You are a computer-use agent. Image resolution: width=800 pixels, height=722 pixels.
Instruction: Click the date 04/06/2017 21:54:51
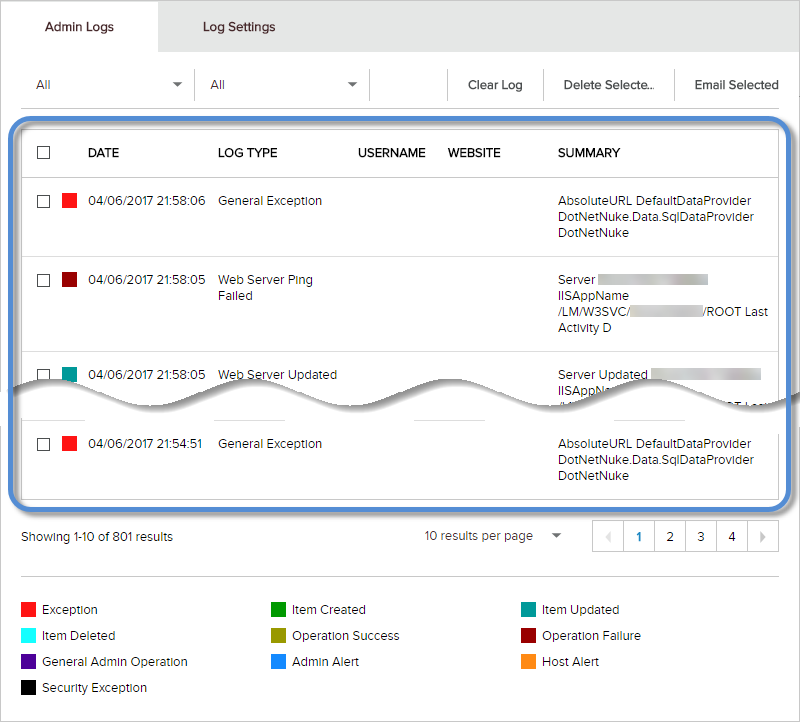pyautogui.click(x=145, y=443)
